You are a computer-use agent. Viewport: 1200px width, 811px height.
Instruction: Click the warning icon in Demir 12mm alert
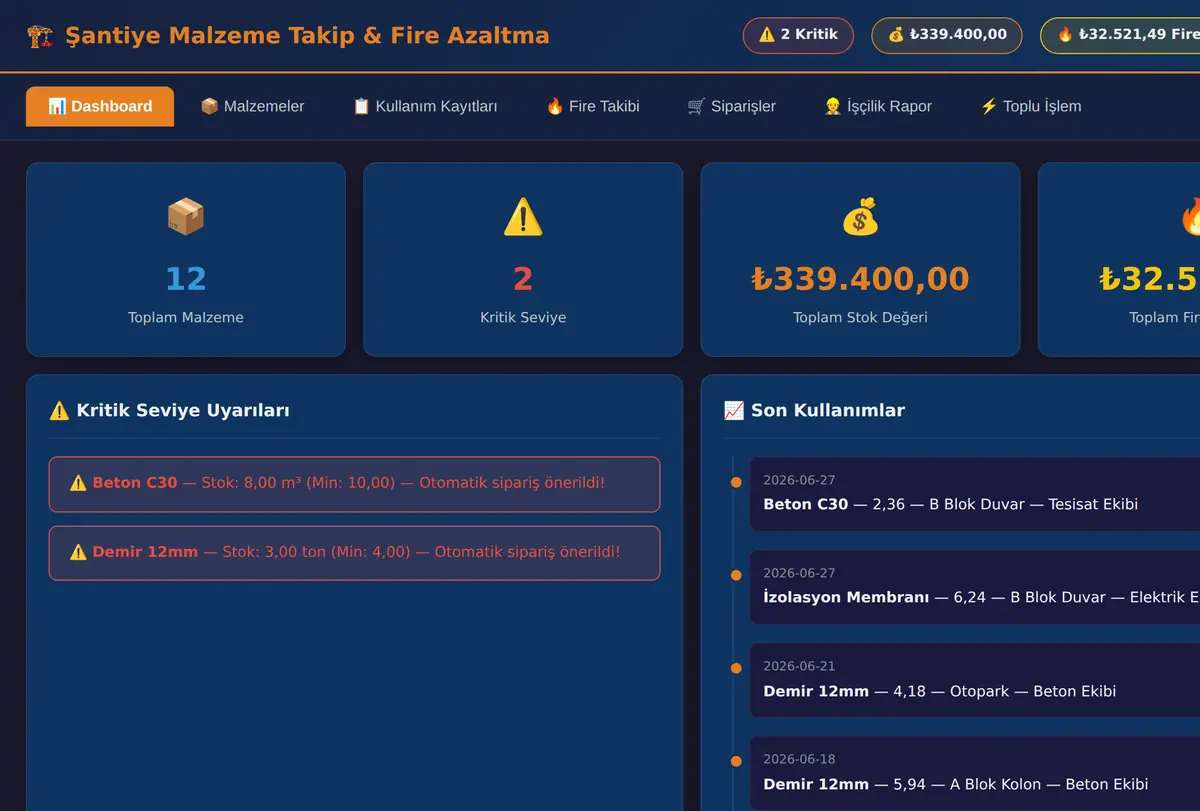coord(78,552)
